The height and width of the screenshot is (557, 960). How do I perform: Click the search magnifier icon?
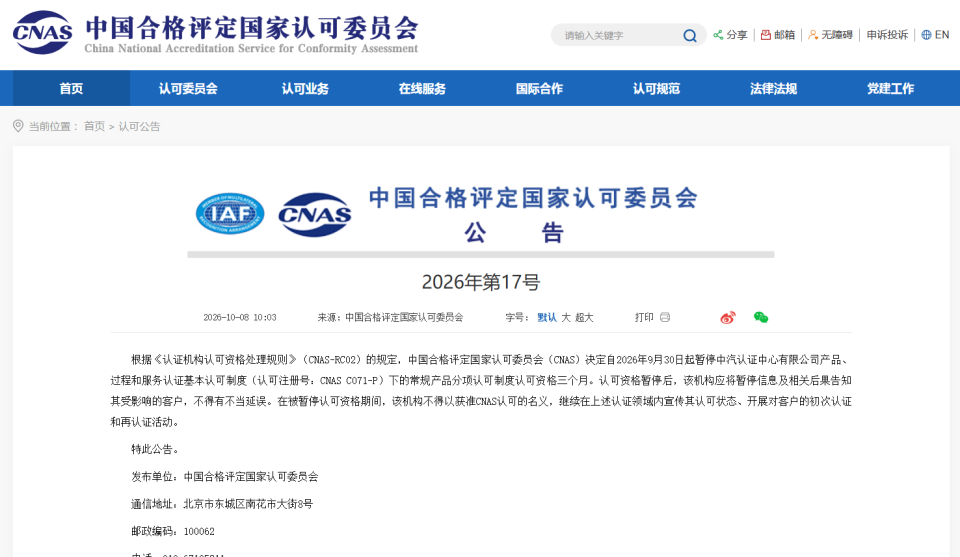pos(690,36)
